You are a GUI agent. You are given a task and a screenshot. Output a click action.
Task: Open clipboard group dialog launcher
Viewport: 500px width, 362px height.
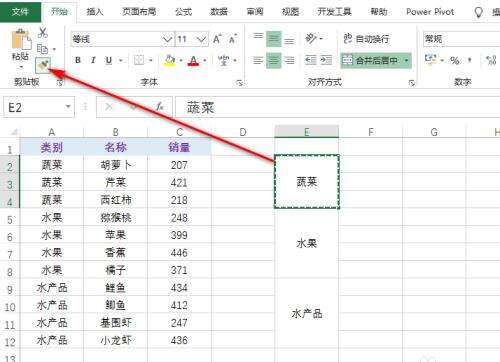click(x=60, y=82)
